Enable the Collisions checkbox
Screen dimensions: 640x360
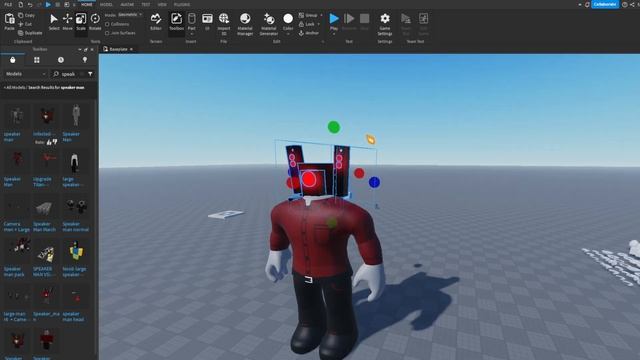(107, 24)
